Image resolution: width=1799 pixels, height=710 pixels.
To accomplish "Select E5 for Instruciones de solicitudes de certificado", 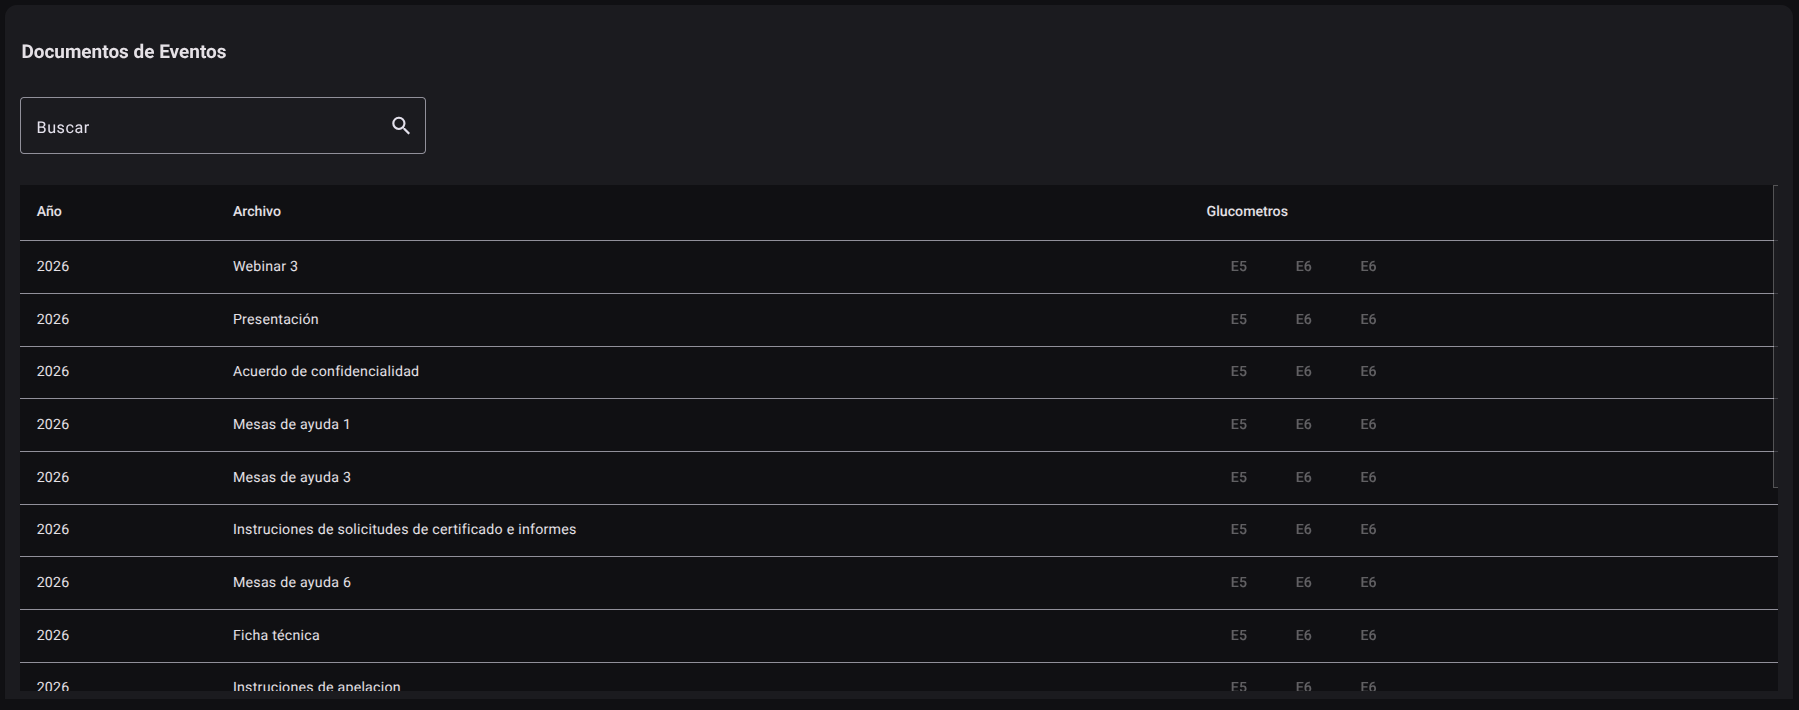I will click(1239, 530).
